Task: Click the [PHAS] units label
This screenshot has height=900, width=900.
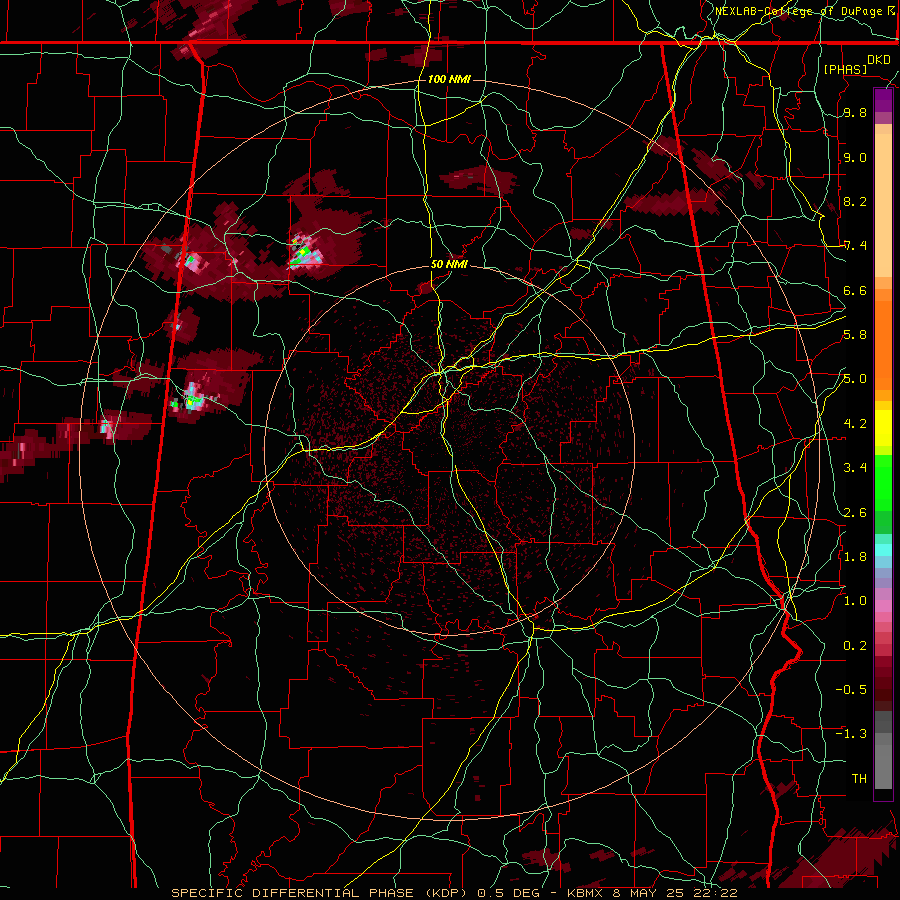Action: click(845, 69)
